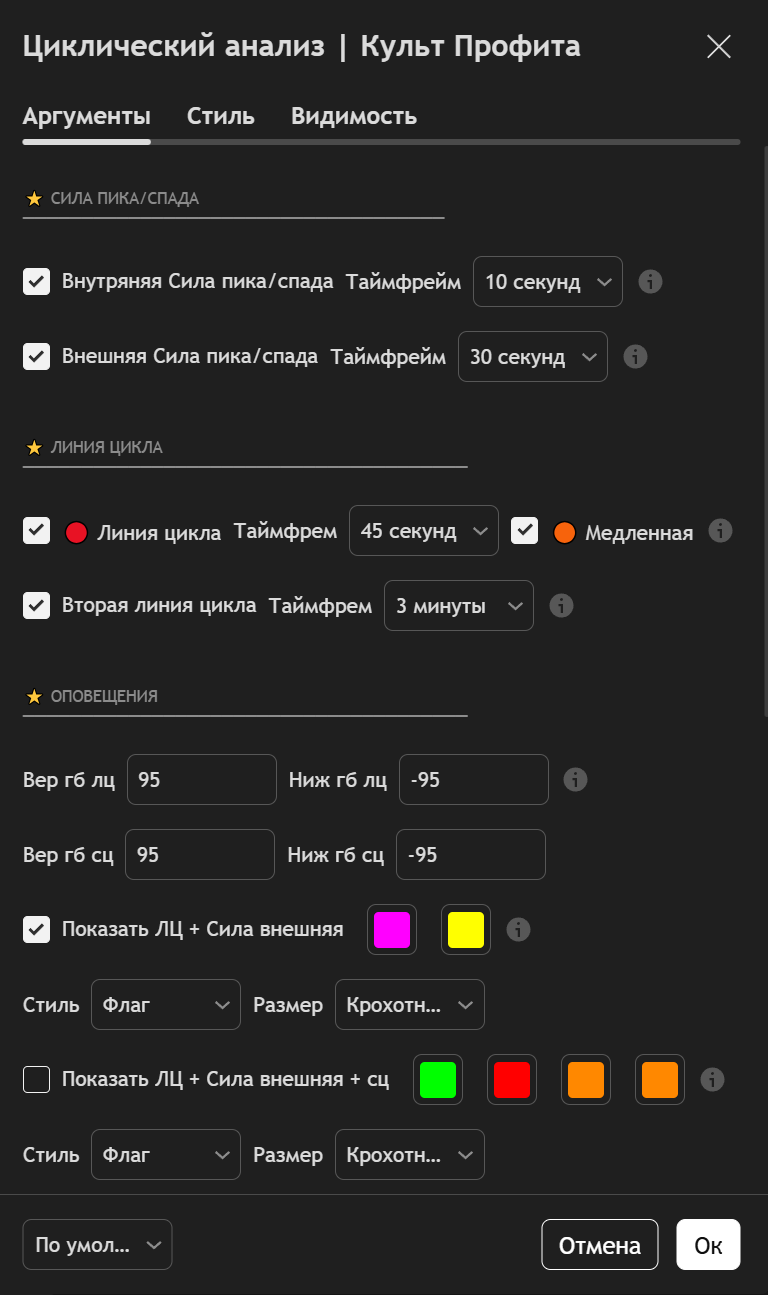Click the Вер гб лц input field
Viewport: 768px width, 1295px height.
coord(201,779)
